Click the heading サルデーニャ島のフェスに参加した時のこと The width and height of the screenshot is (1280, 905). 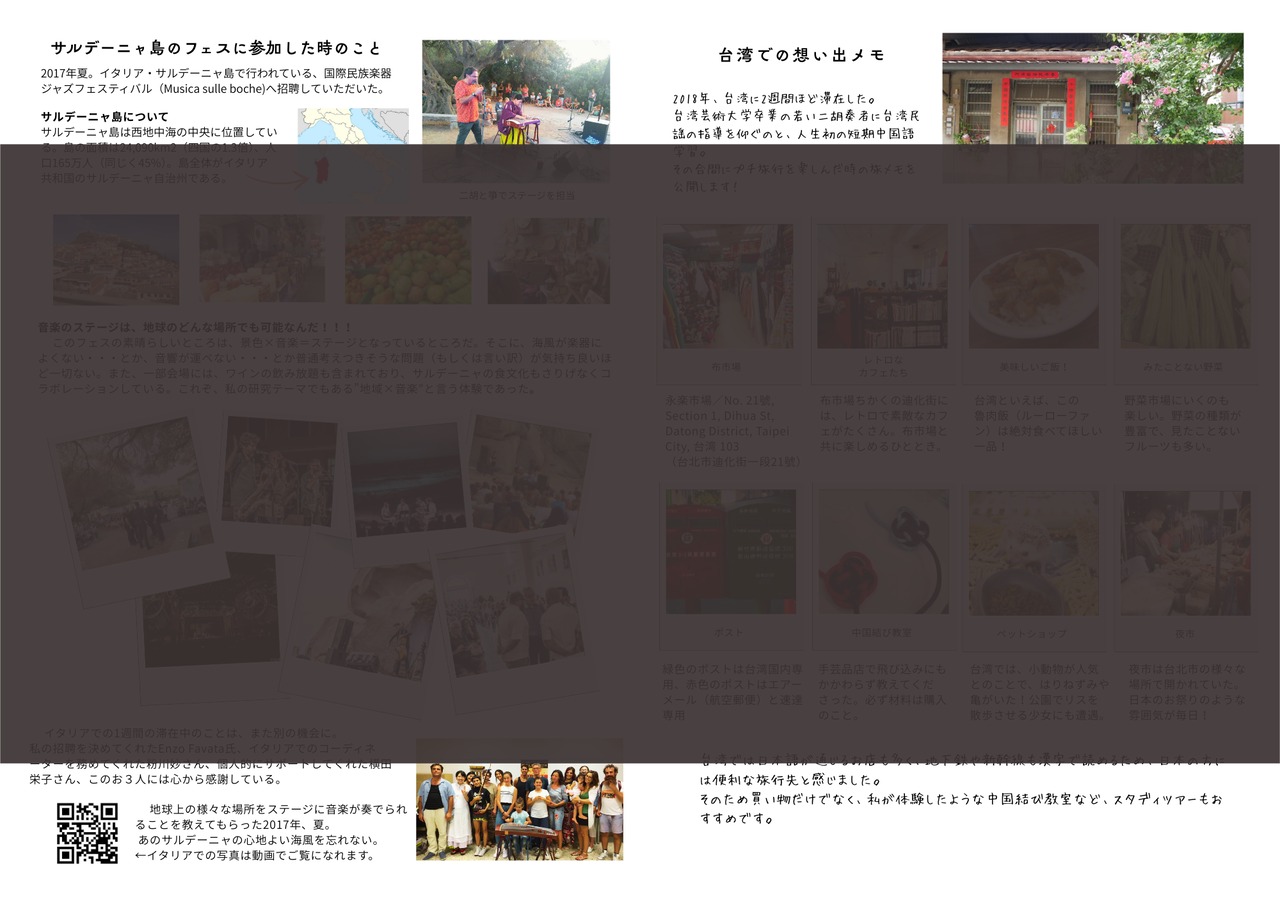216,48
